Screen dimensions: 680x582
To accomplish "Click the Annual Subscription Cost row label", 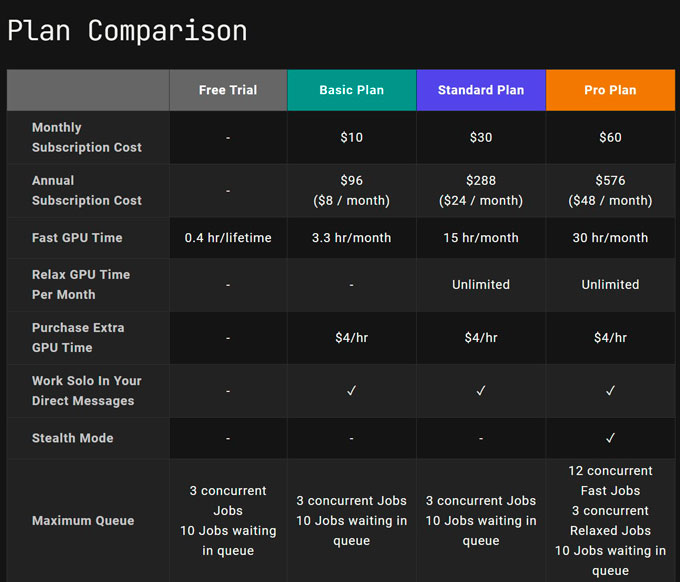I will click(87, 190).
